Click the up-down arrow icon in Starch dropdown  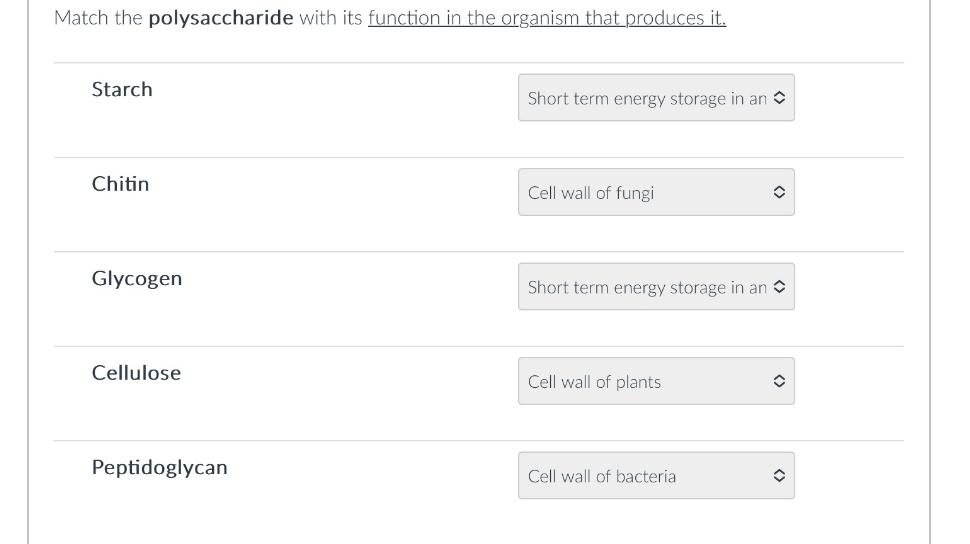[779, 98]
